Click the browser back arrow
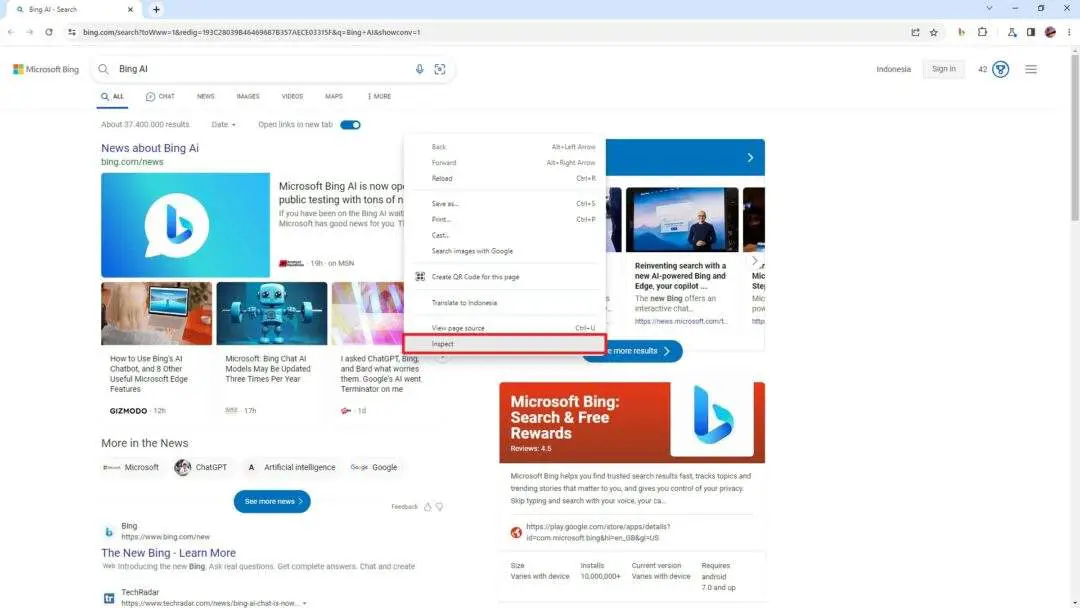This screenshot has height=608, width=1080. pos(11,32)
